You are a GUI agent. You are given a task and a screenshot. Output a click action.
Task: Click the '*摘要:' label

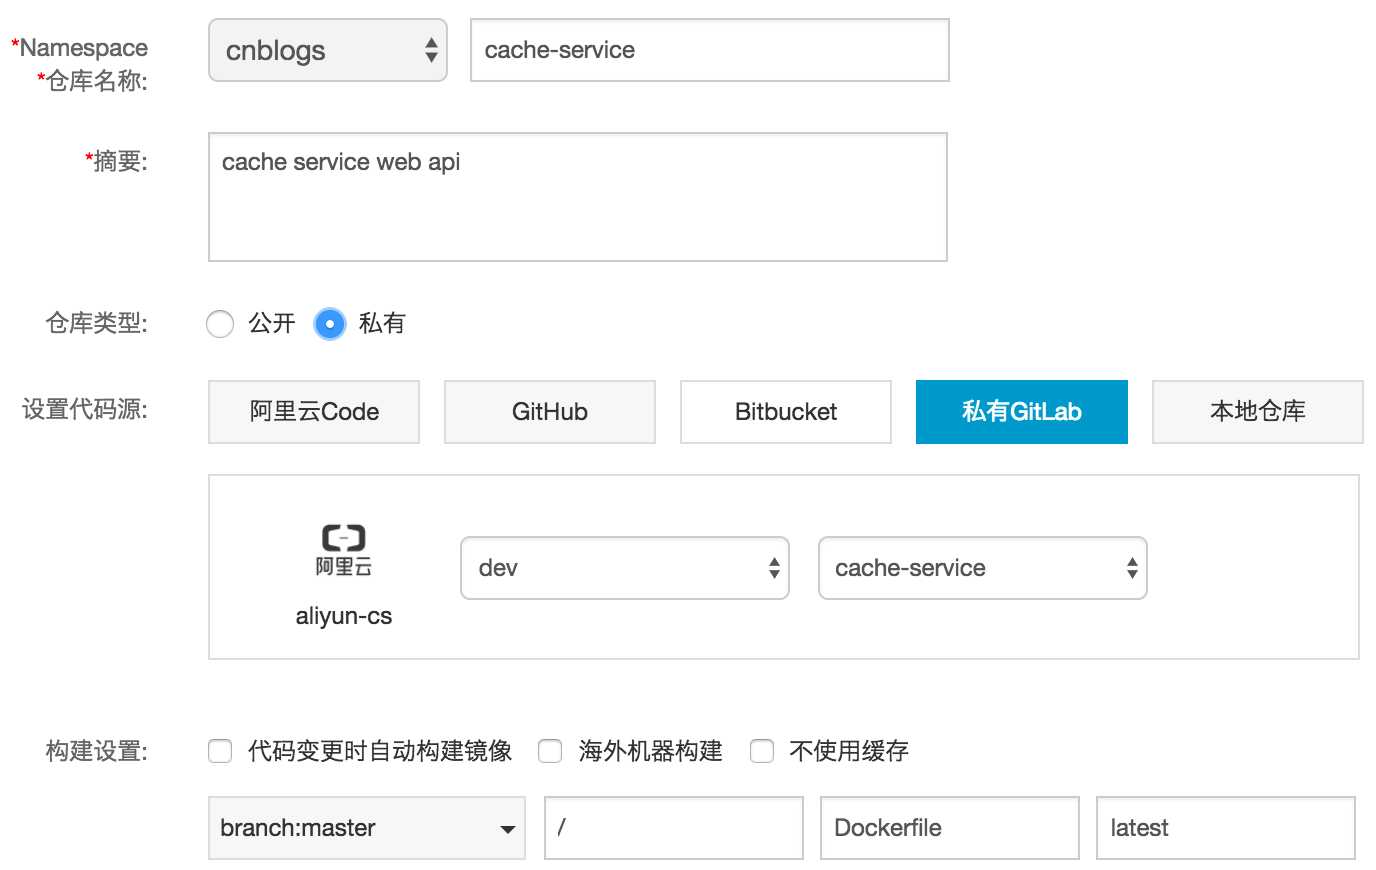pyautogui.click(x=116, y=161)
